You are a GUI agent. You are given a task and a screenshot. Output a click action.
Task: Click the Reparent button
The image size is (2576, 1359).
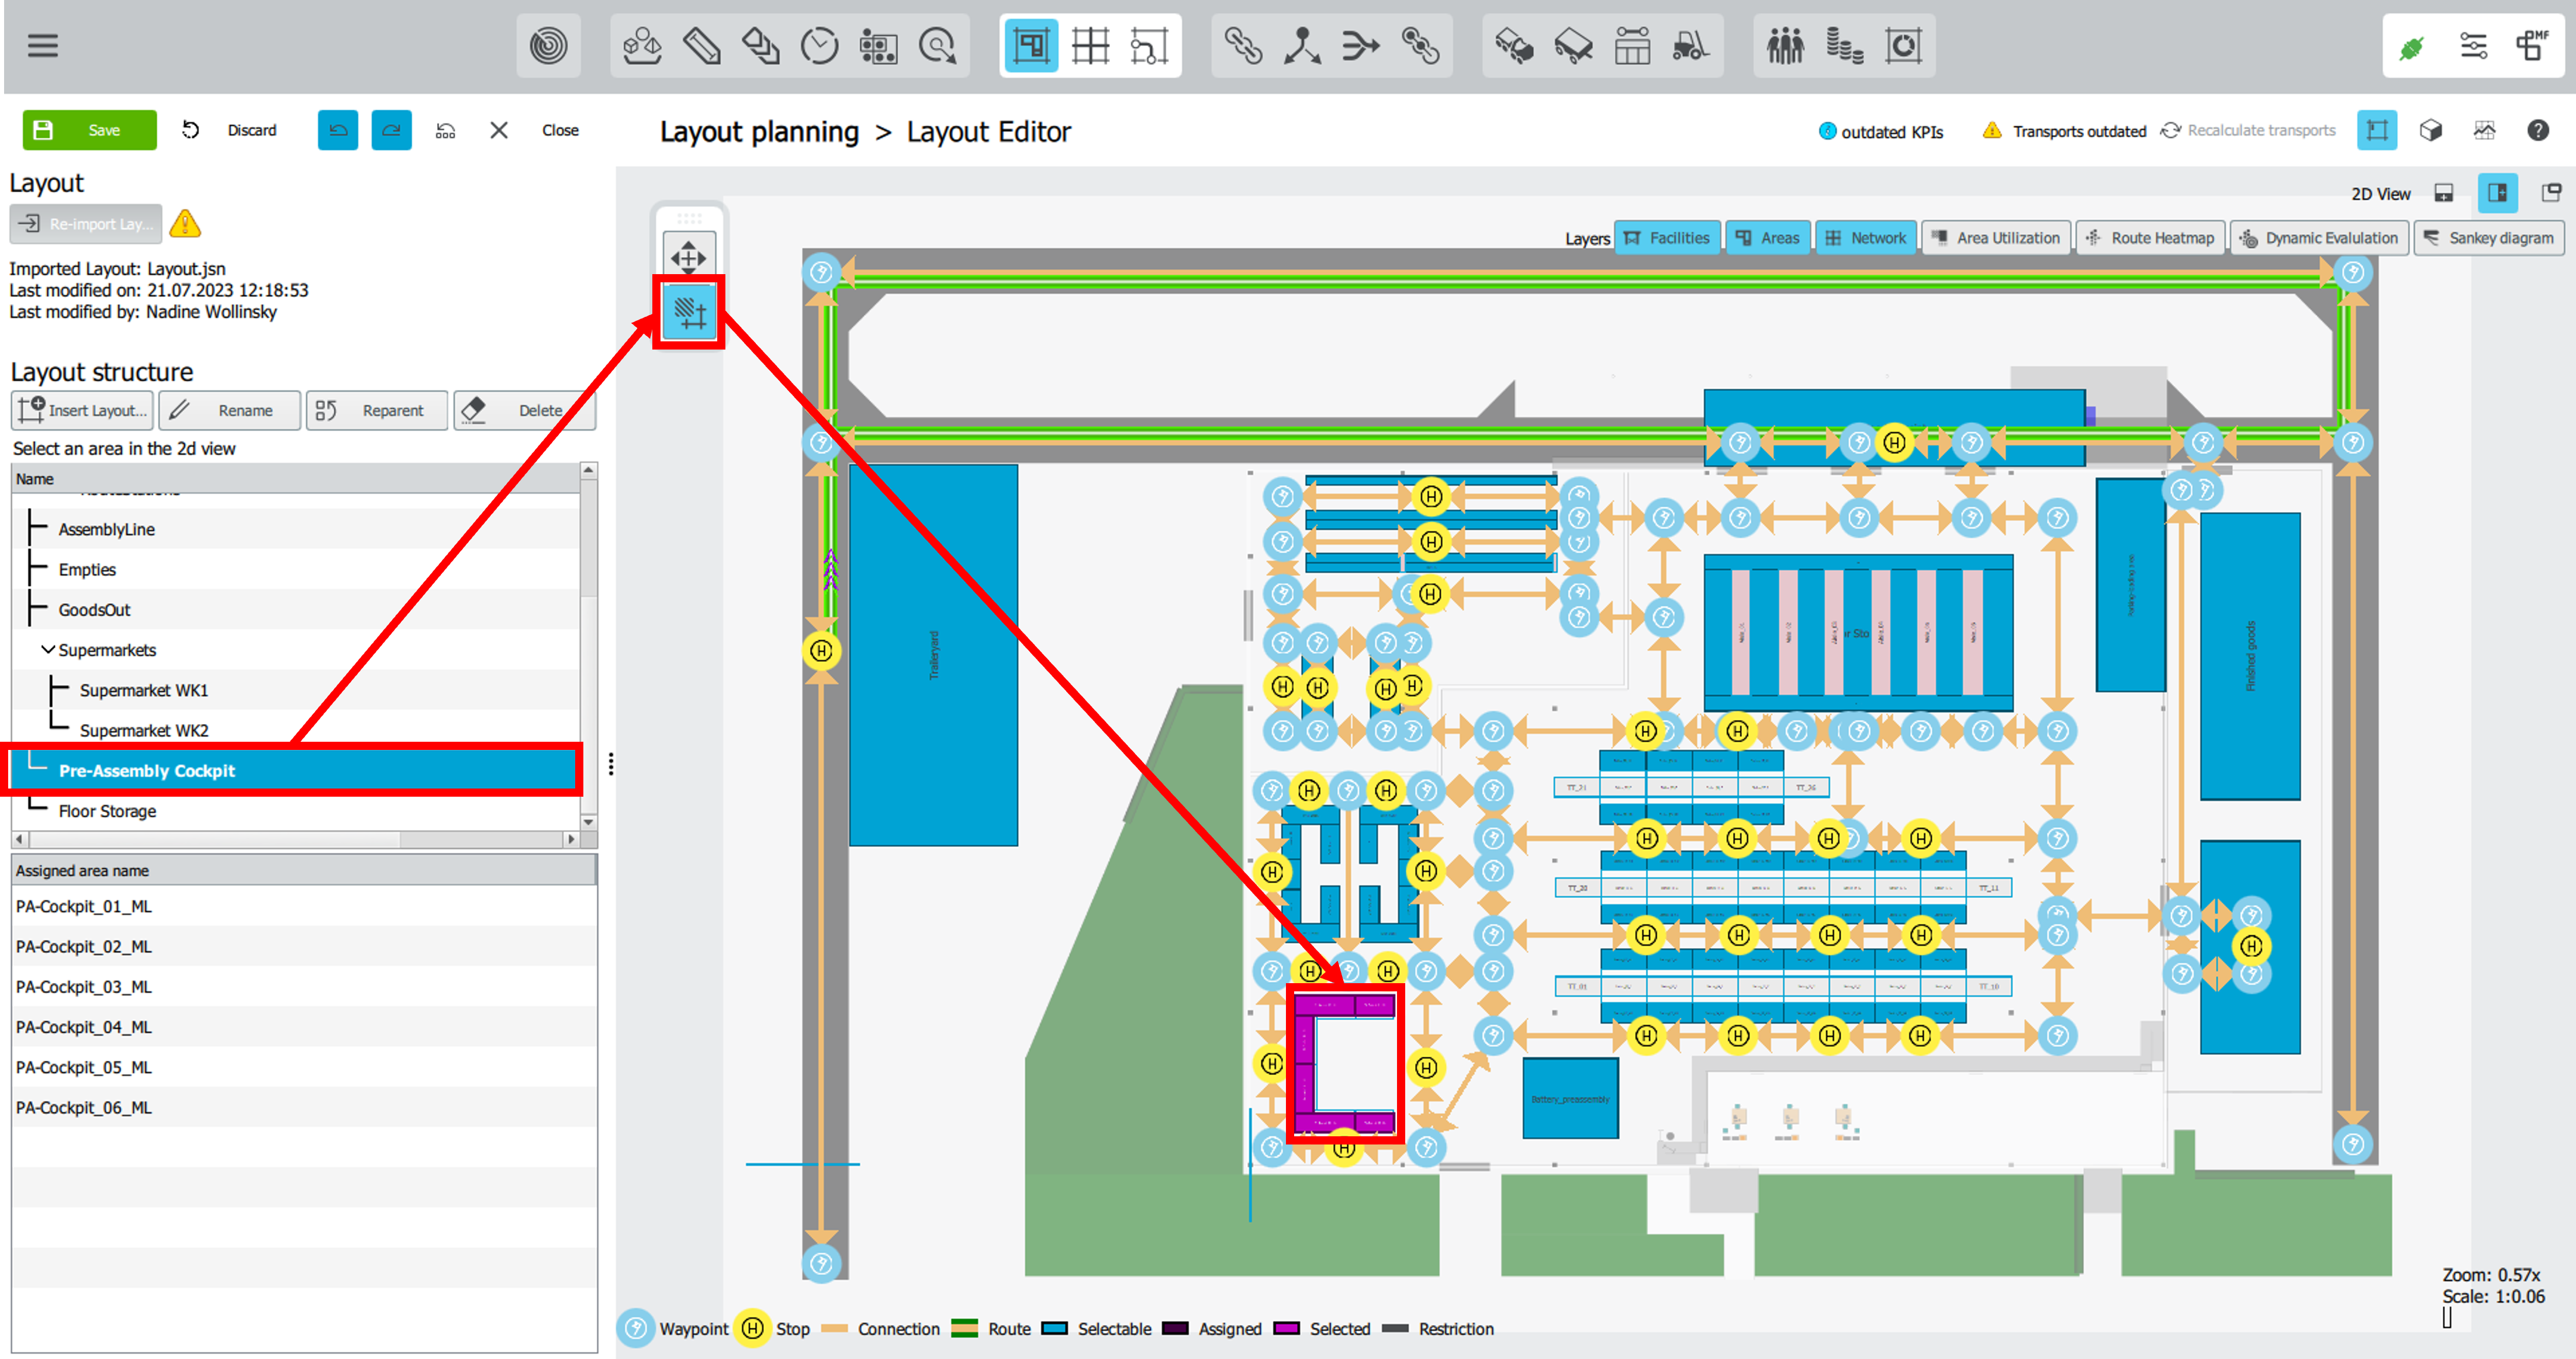377,410
